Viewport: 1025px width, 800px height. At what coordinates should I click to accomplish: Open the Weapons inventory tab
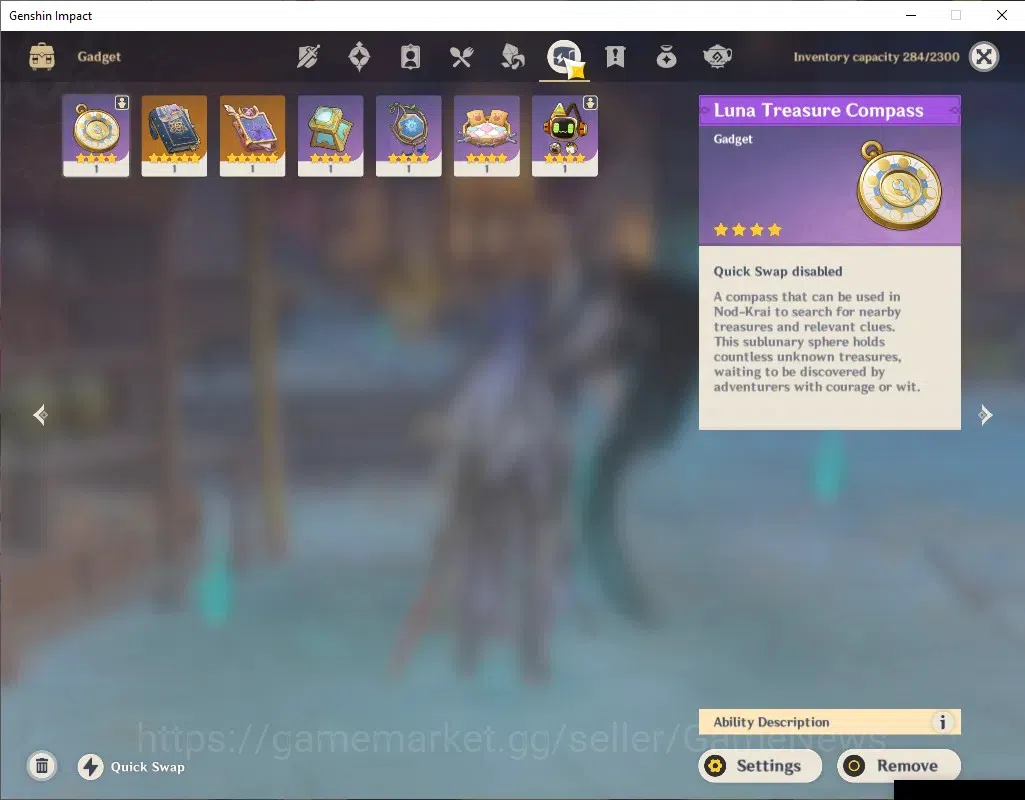pyautogui.click(x=308, y=57)
